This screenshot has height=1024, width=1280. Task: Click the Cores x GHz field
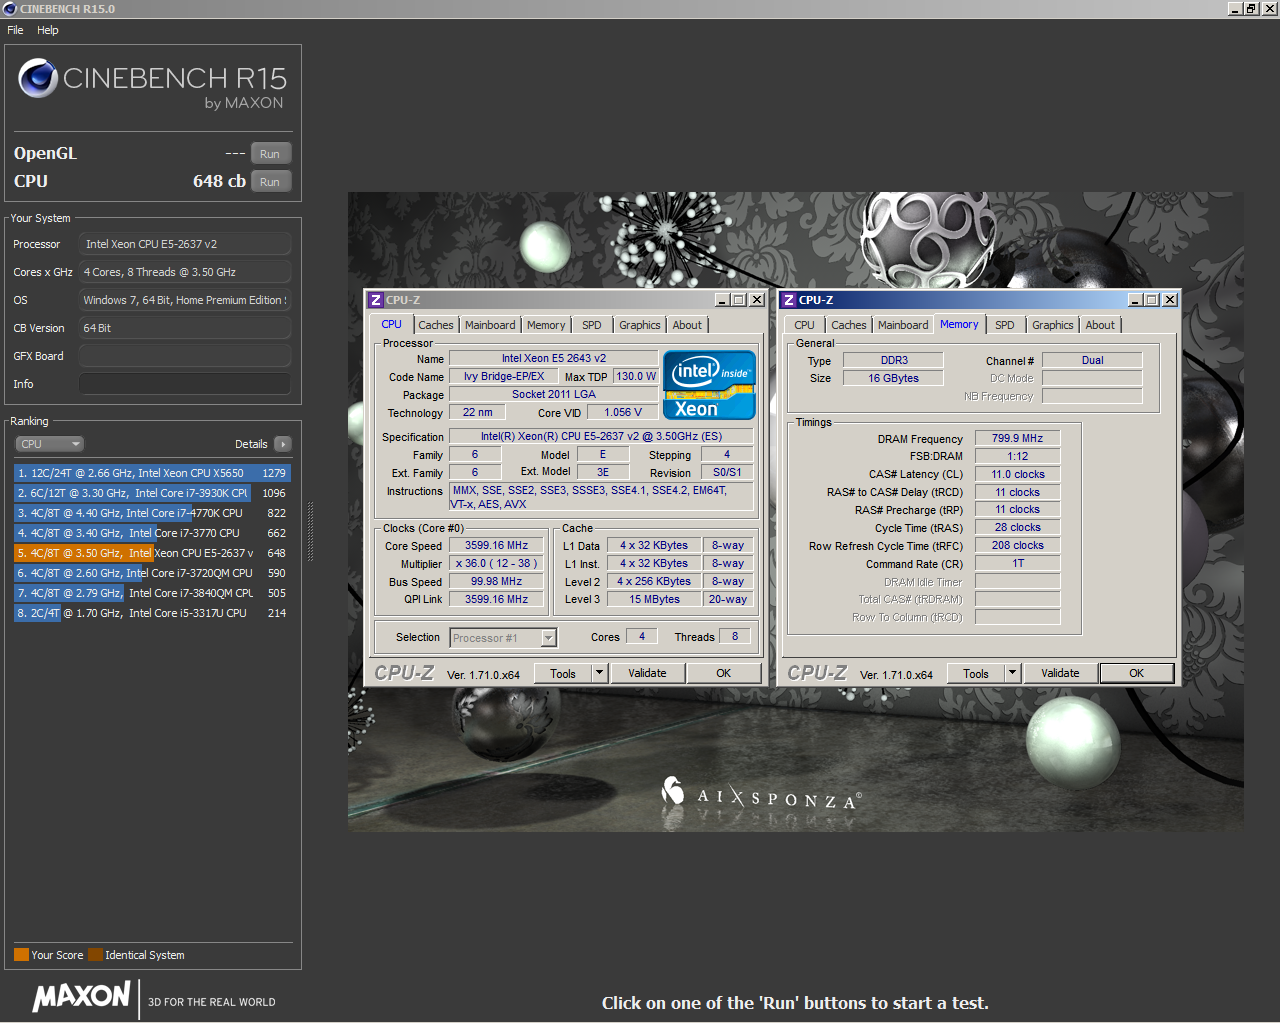coord(185,272)
